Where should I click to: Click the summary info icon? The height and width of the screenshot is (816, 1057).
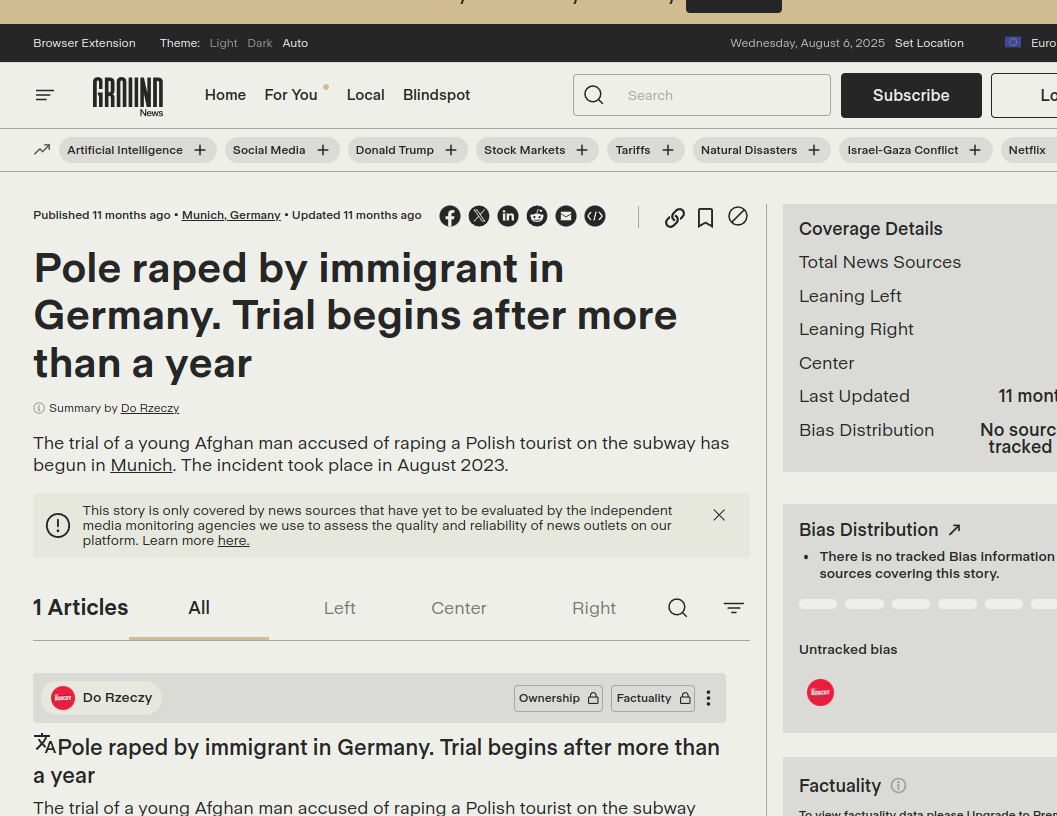[x=39, y=408]
